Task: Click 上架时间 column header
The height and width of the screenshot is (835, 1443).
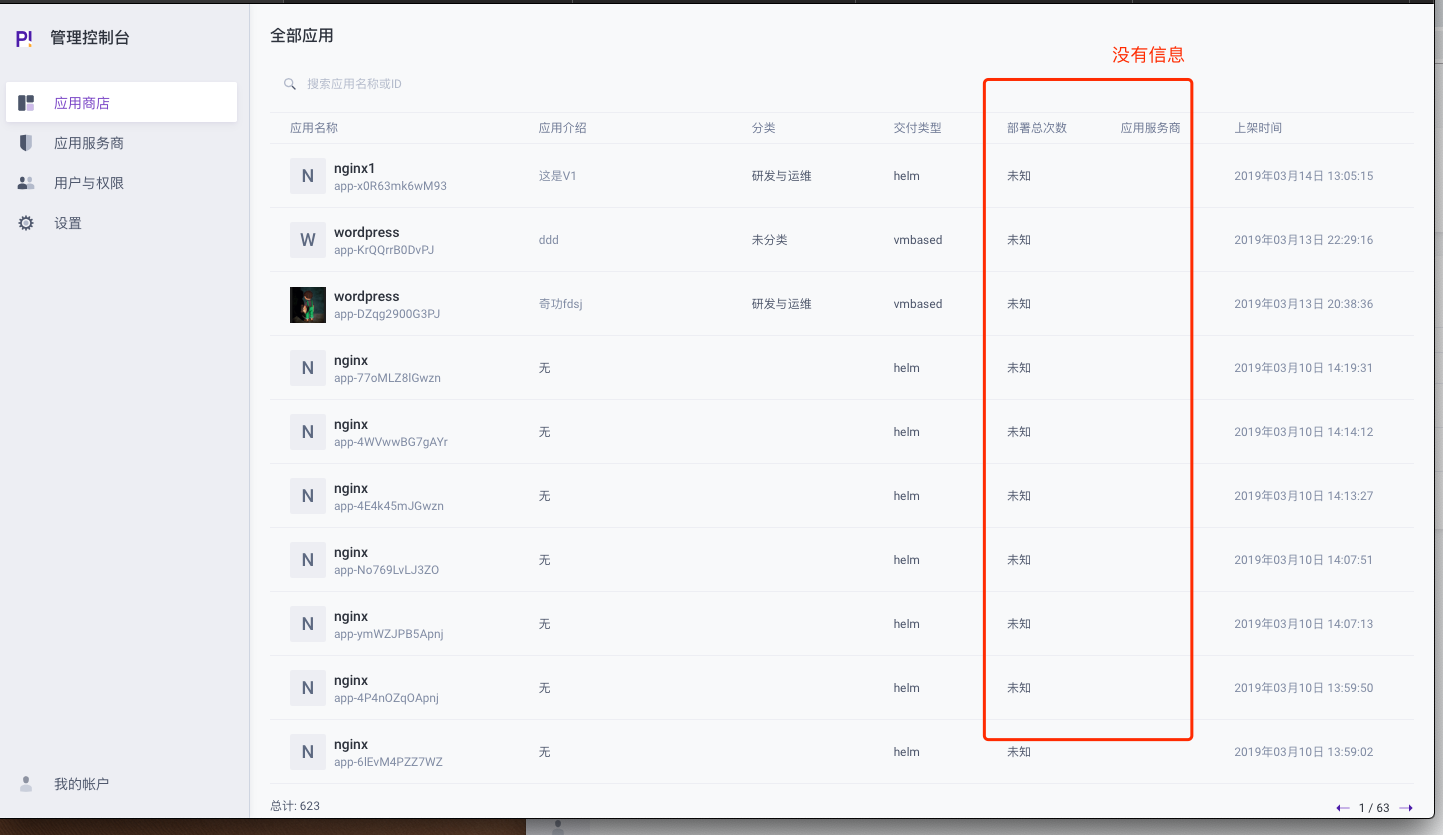Action: tap(1258, 128)
